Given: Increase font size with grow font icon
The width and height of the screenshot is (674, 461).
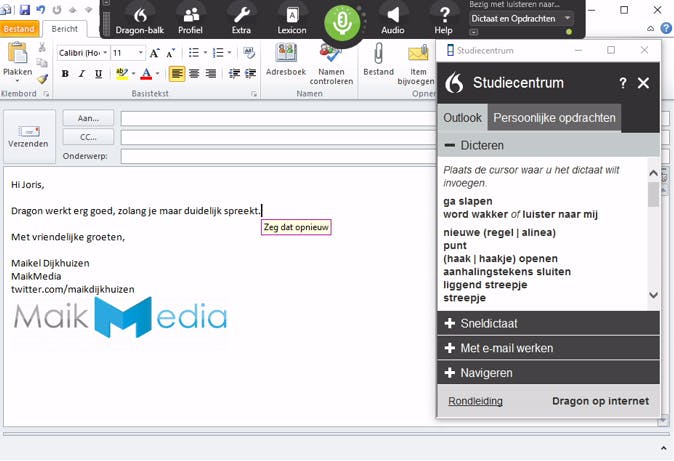Looking at the screenshot, I should 154,53.
